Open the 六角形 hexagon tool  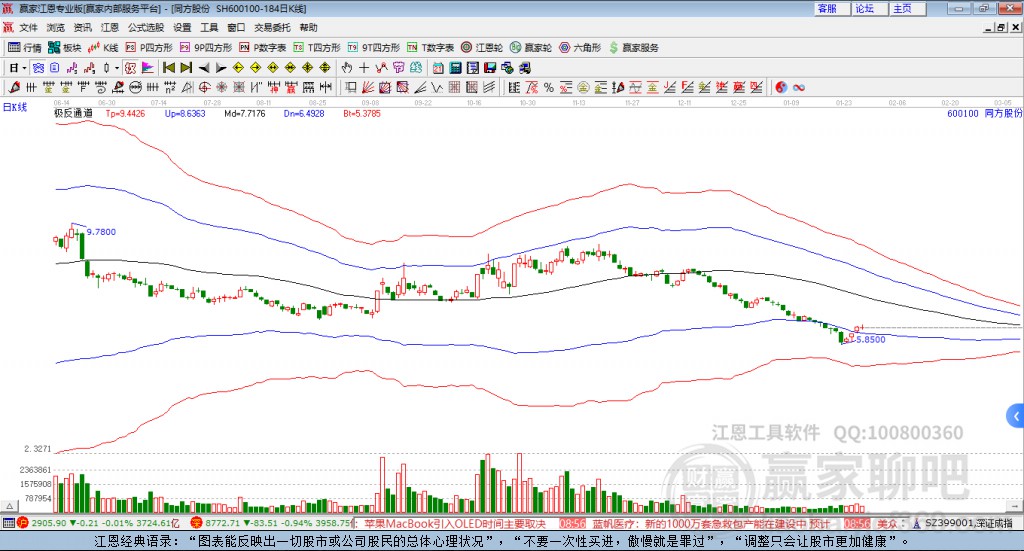[579, 47]
